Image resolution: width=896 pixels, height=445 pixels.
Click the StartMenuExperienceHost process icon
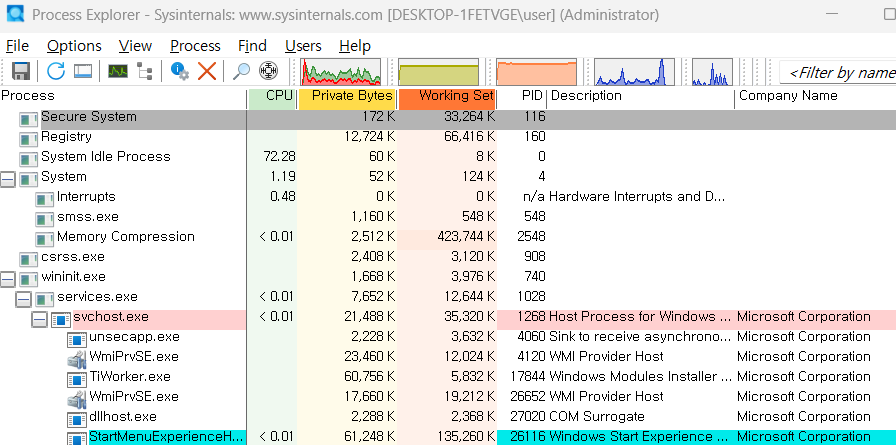(x=77, y=439)
